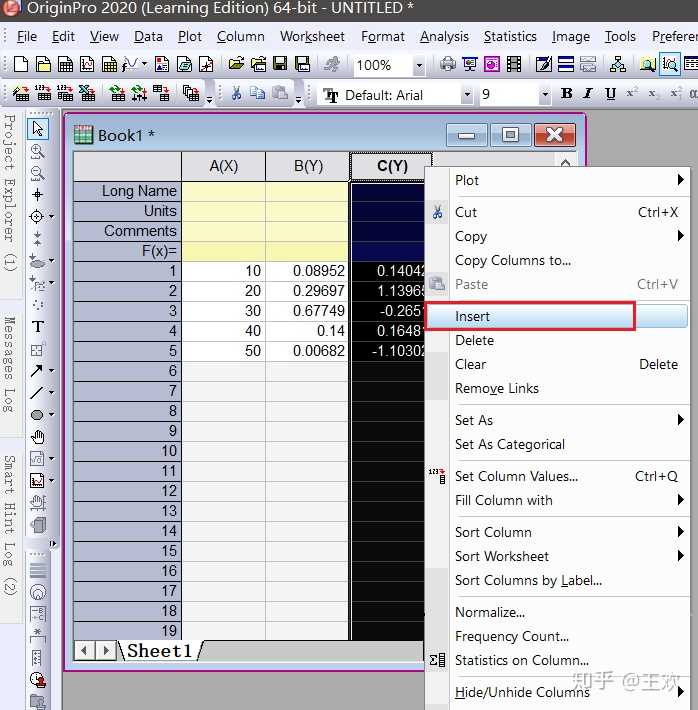Toggle Bold text formatting
698x710 pixels.
[566, 94]
